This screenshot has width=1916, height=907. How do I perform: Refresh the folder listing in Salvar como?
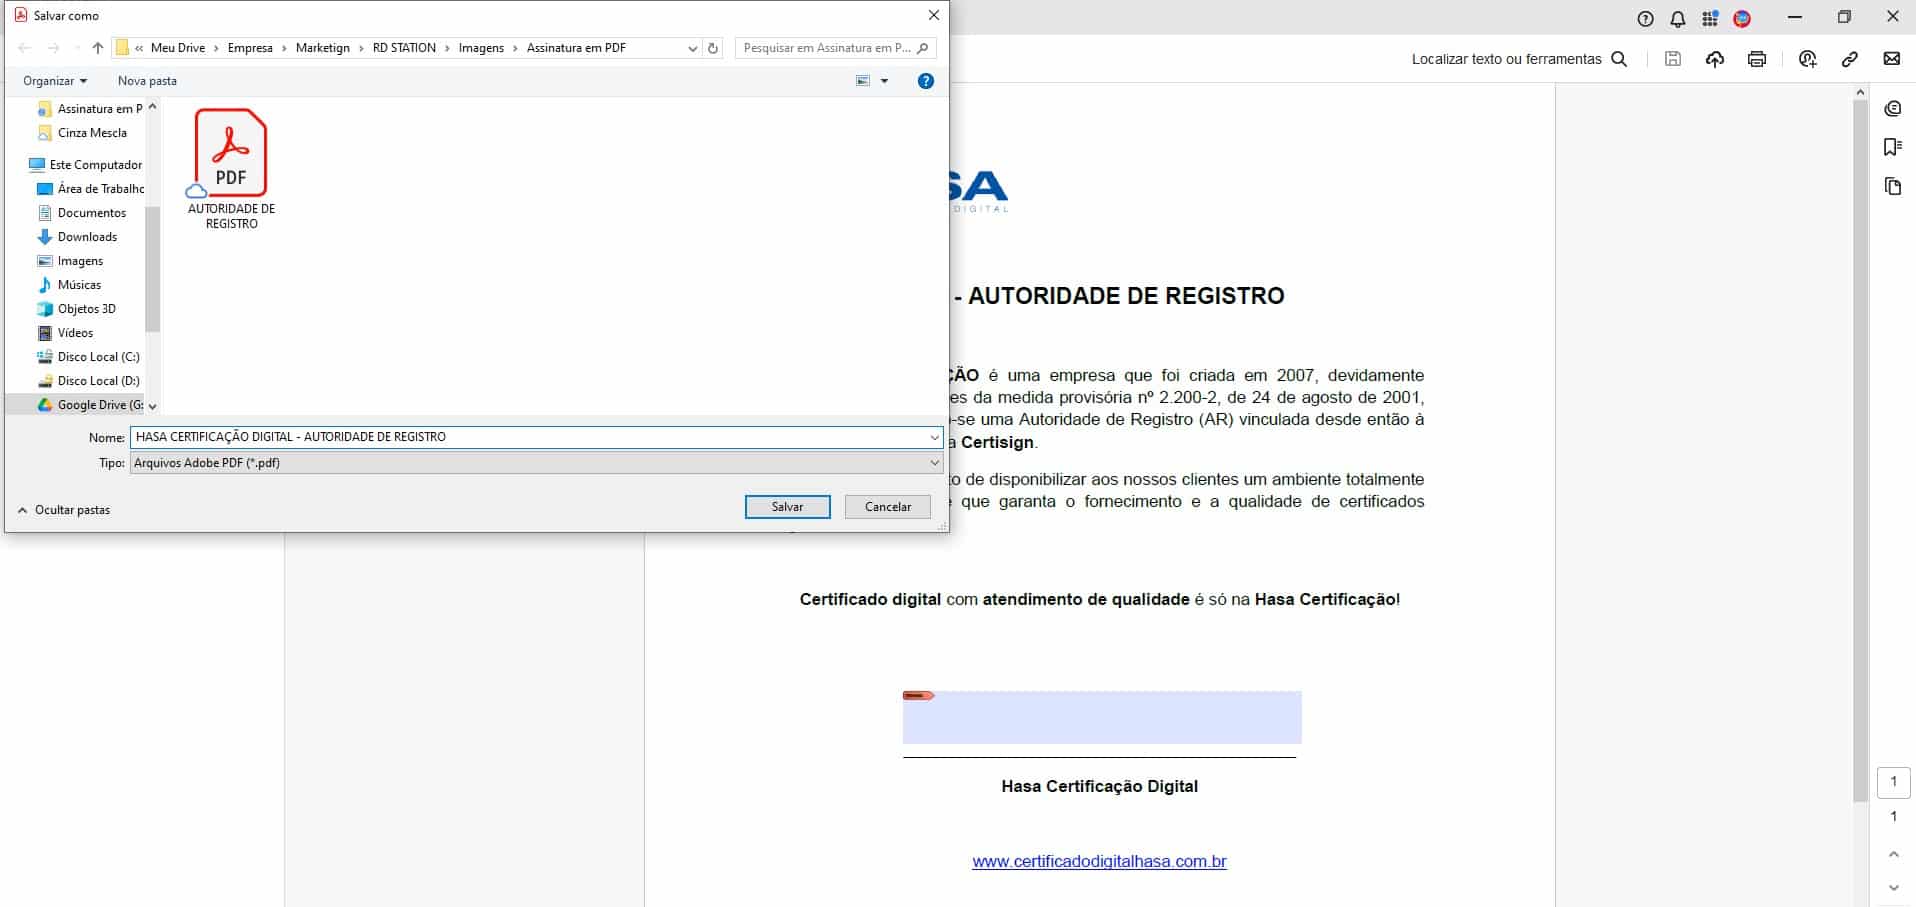(x=713, y=48)
